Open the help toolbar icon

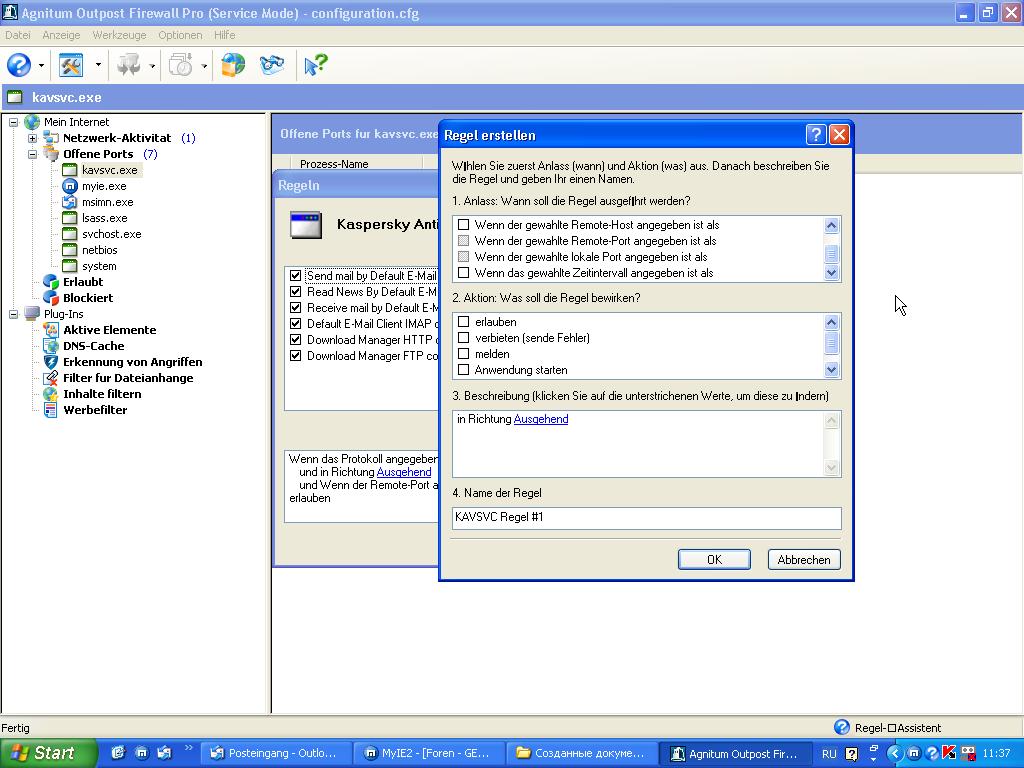pos(19,65)
